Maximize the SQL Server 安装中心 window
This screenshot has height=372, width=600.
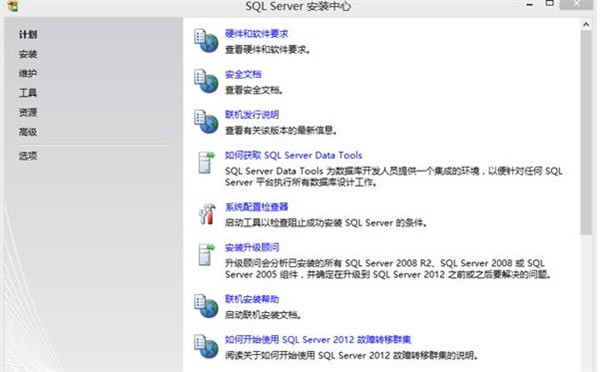(549, 4)
